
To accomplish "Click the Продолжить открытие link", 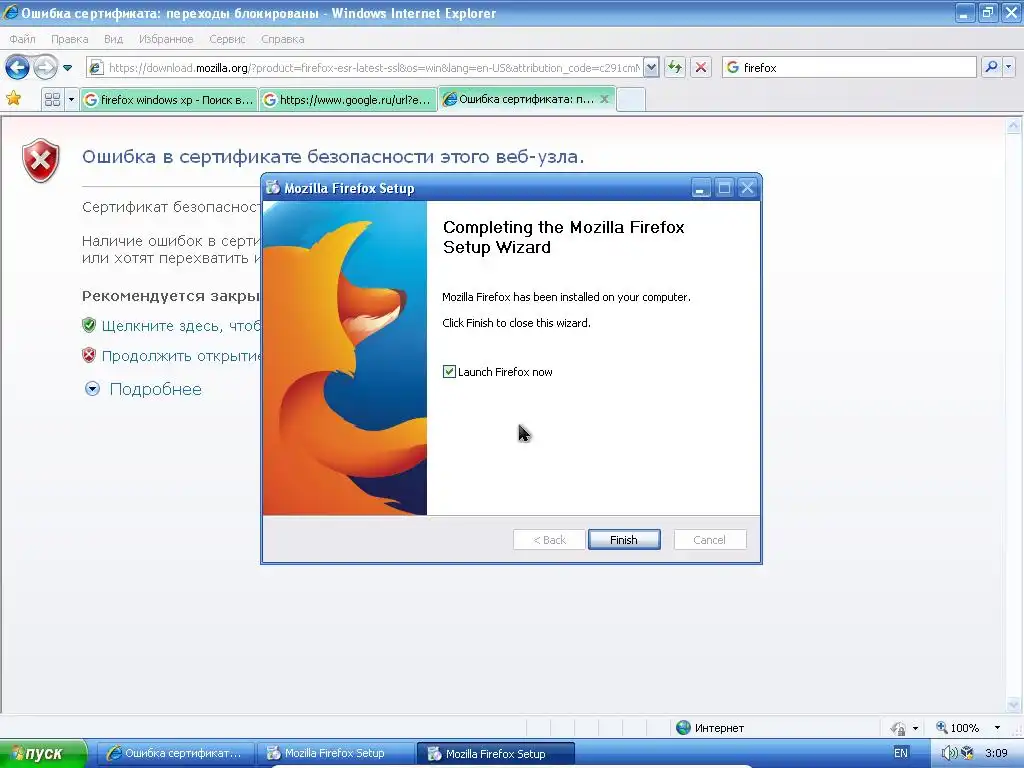I will coord(173,356).
